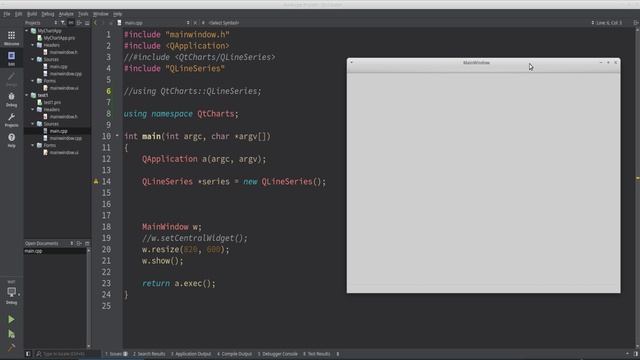Open Design mode in the sidebar

(x=11, y=79)
